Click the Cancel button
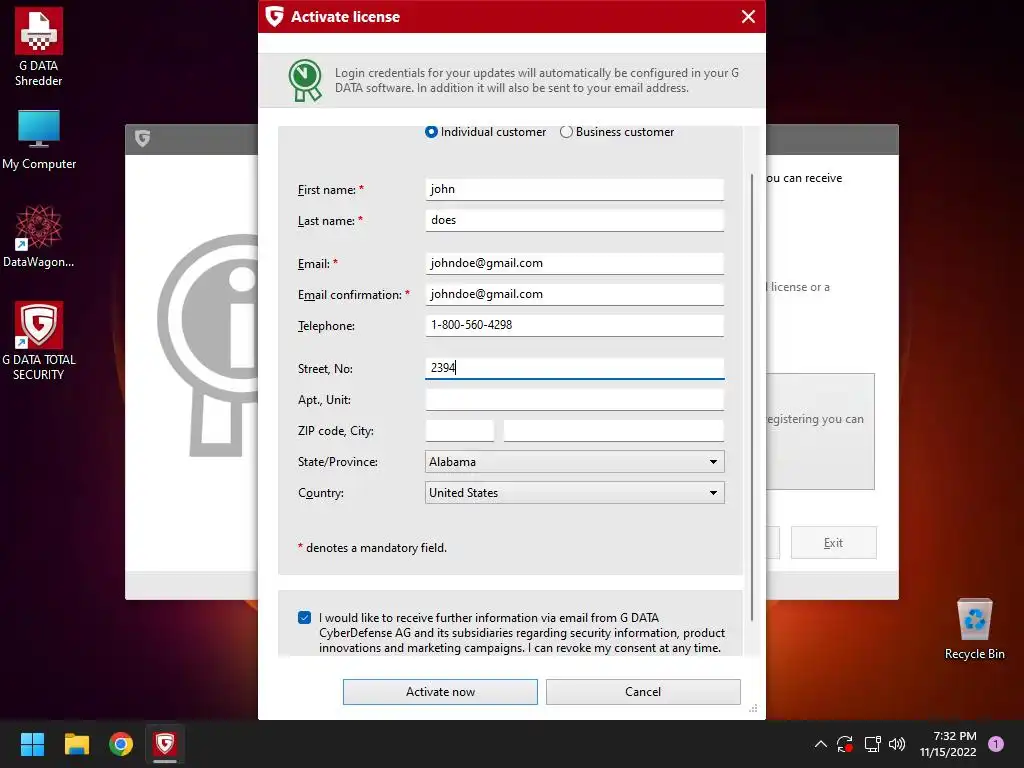Viewport: 1024px width, 768px height. click(643, 692)
